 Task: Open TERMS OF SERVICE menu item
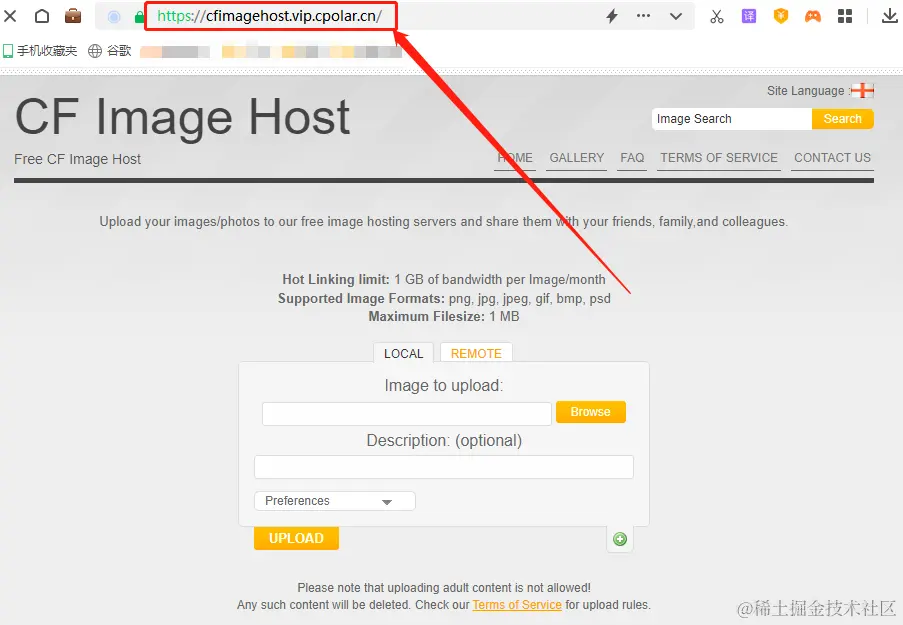[x=719, y=158]
